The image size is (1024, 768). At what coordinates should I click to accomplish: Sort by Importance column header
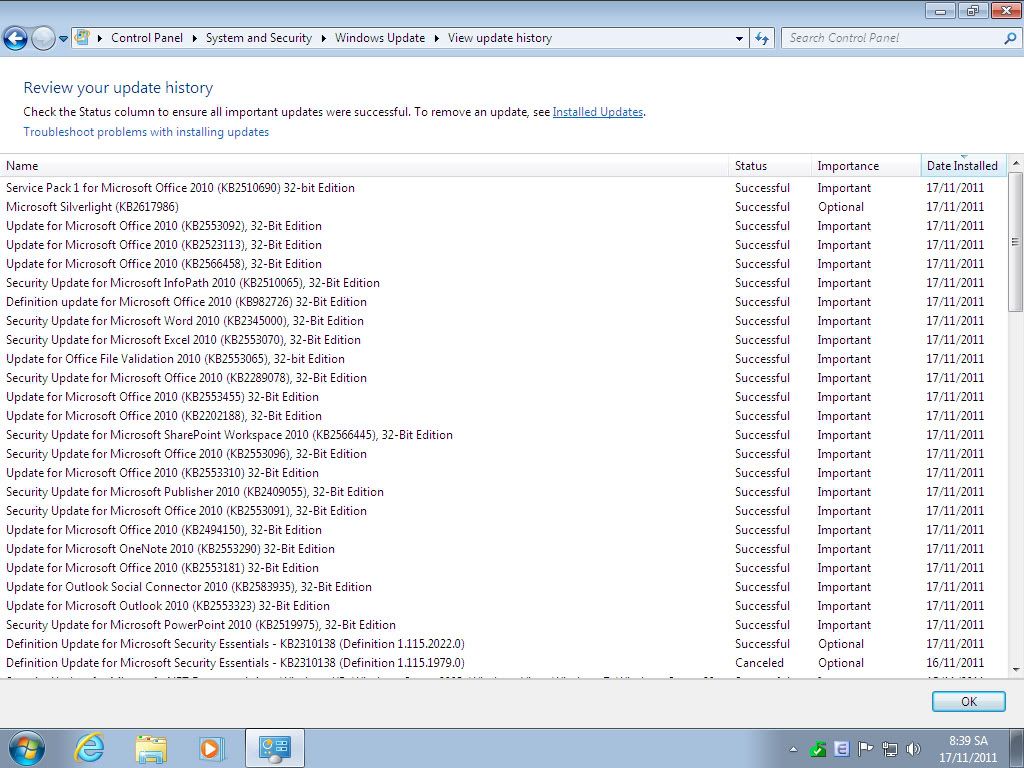pos(866,166)
